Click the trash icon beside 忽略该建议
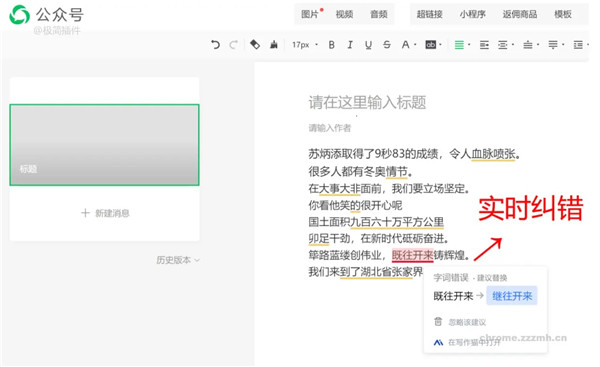Image resolution: width=600 pixels, height=367 pixels. pos(439,321)
